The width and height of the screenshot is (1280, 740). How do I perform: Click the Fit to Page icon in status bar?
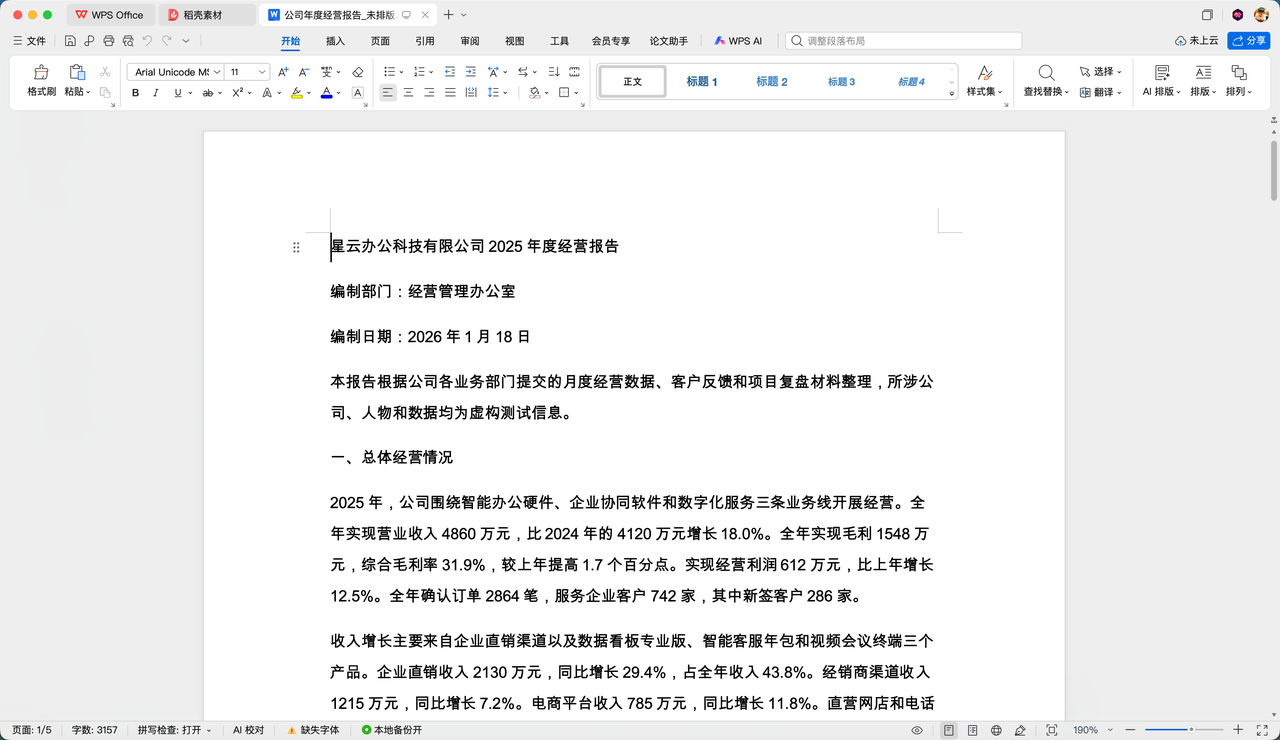(1051, 730)
